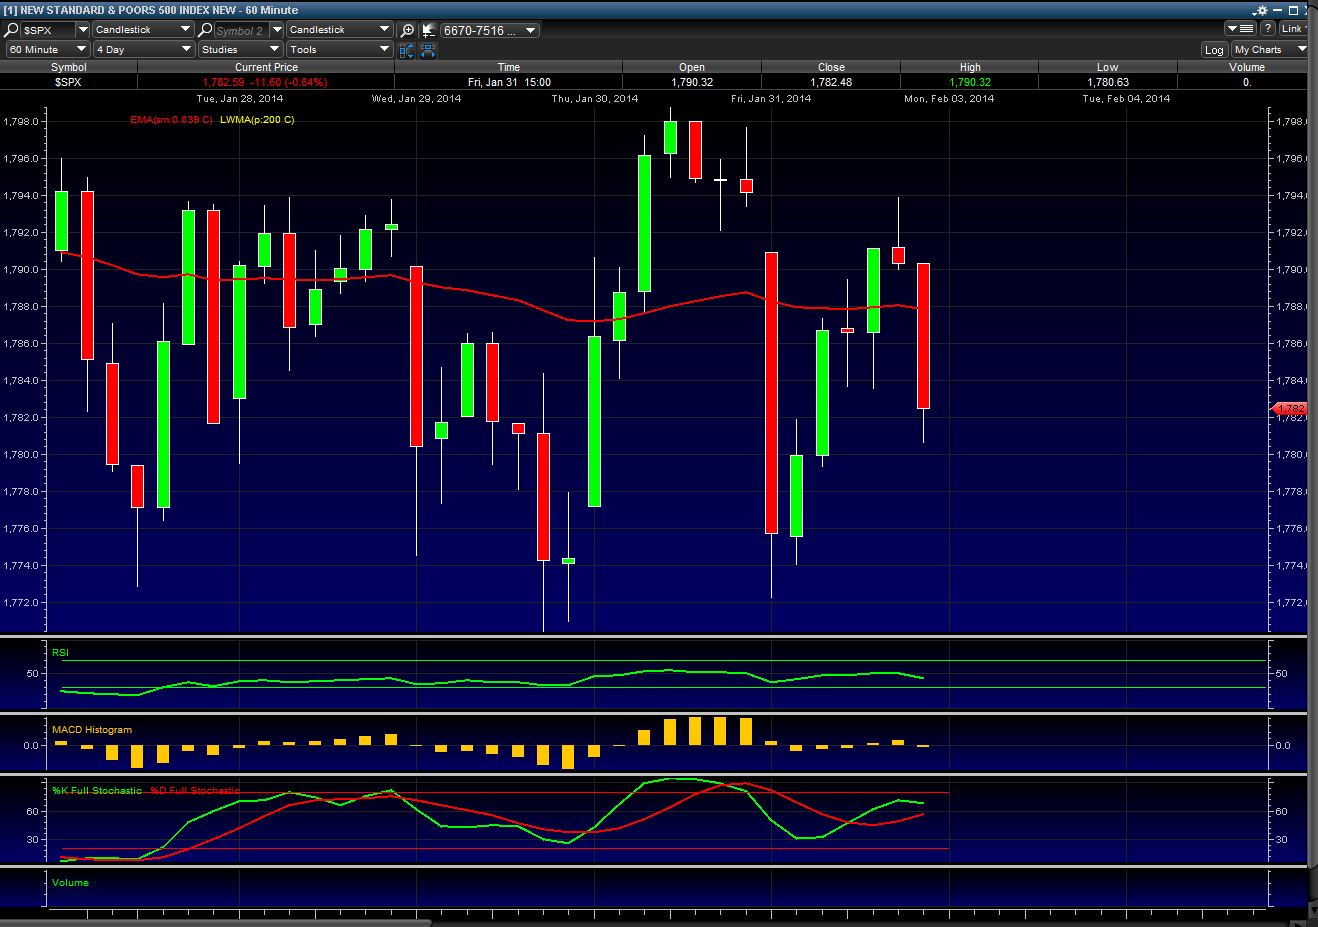Click the Current Price column header

point(266,67)
